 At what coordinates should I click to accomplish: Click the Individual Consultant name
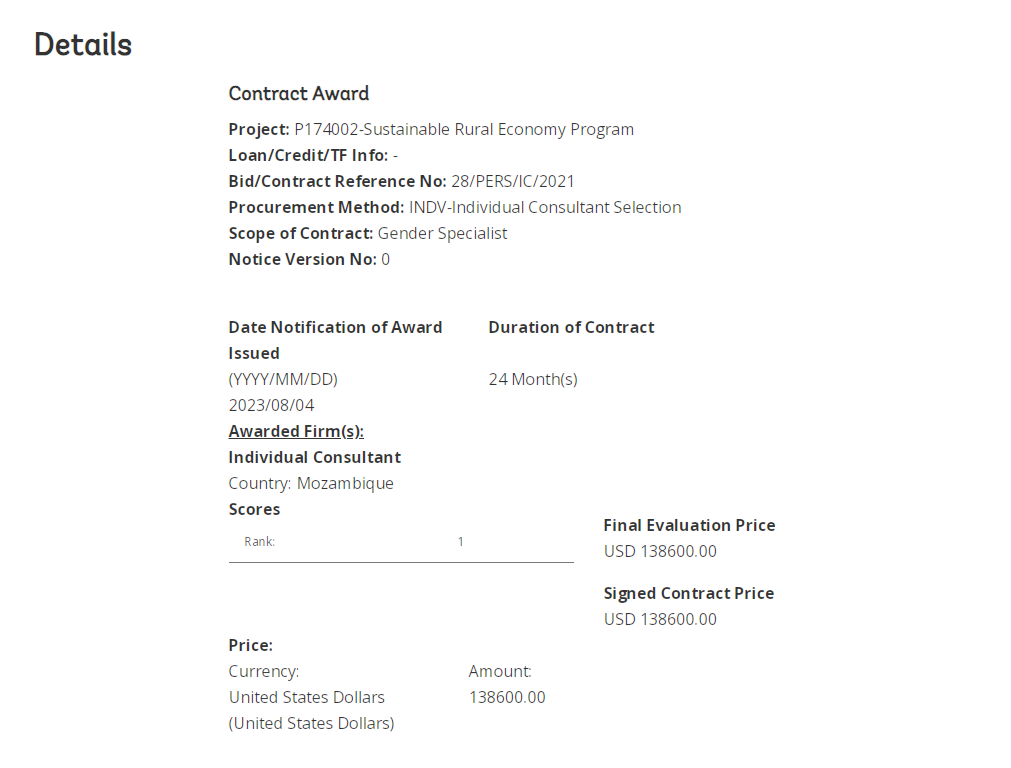click(314, 457)
